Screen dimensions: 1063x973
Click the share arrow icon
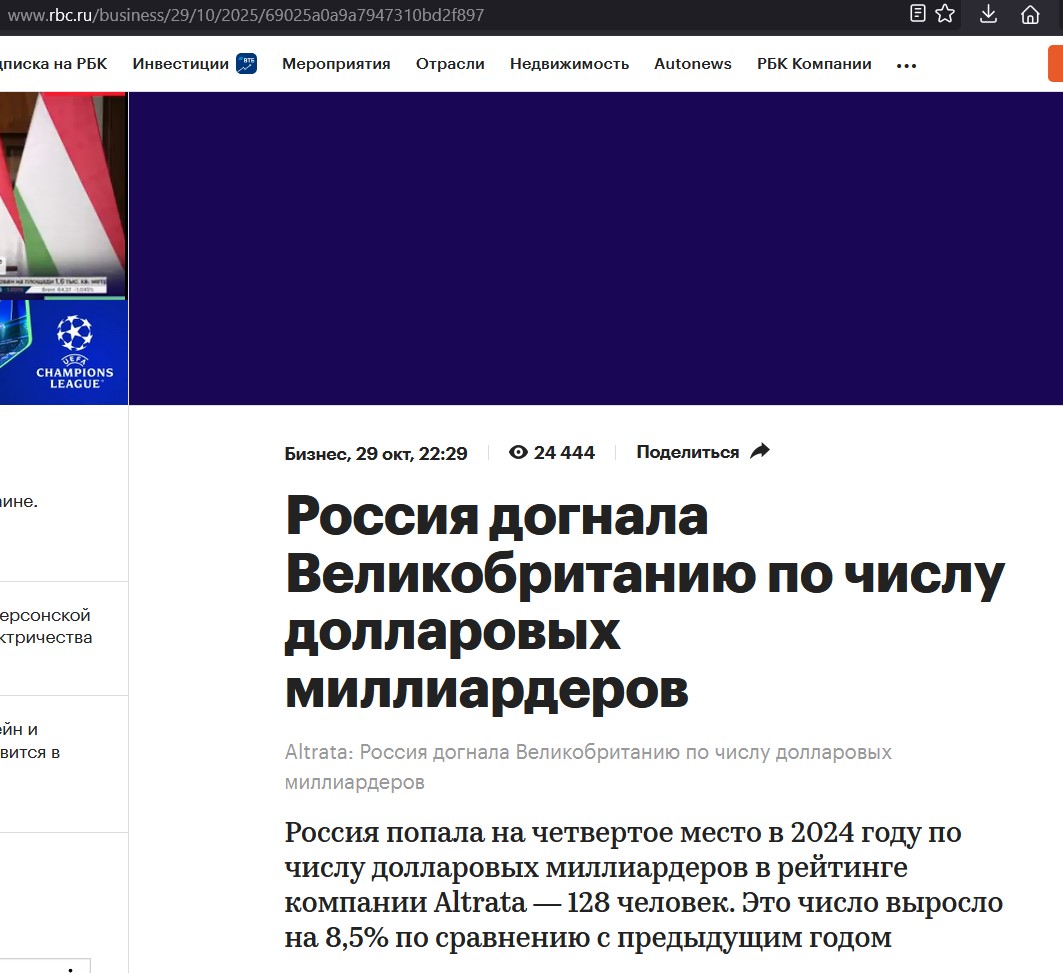coord(760,451)
